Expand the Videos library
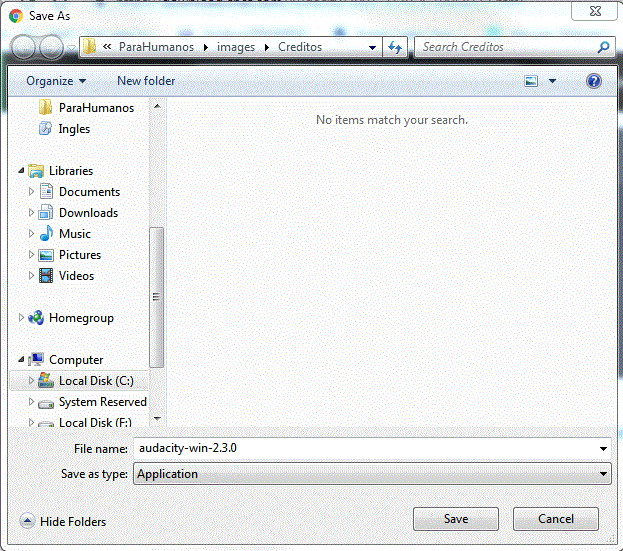This screenshot has width=623, height=551. click(x=31, y=276)
